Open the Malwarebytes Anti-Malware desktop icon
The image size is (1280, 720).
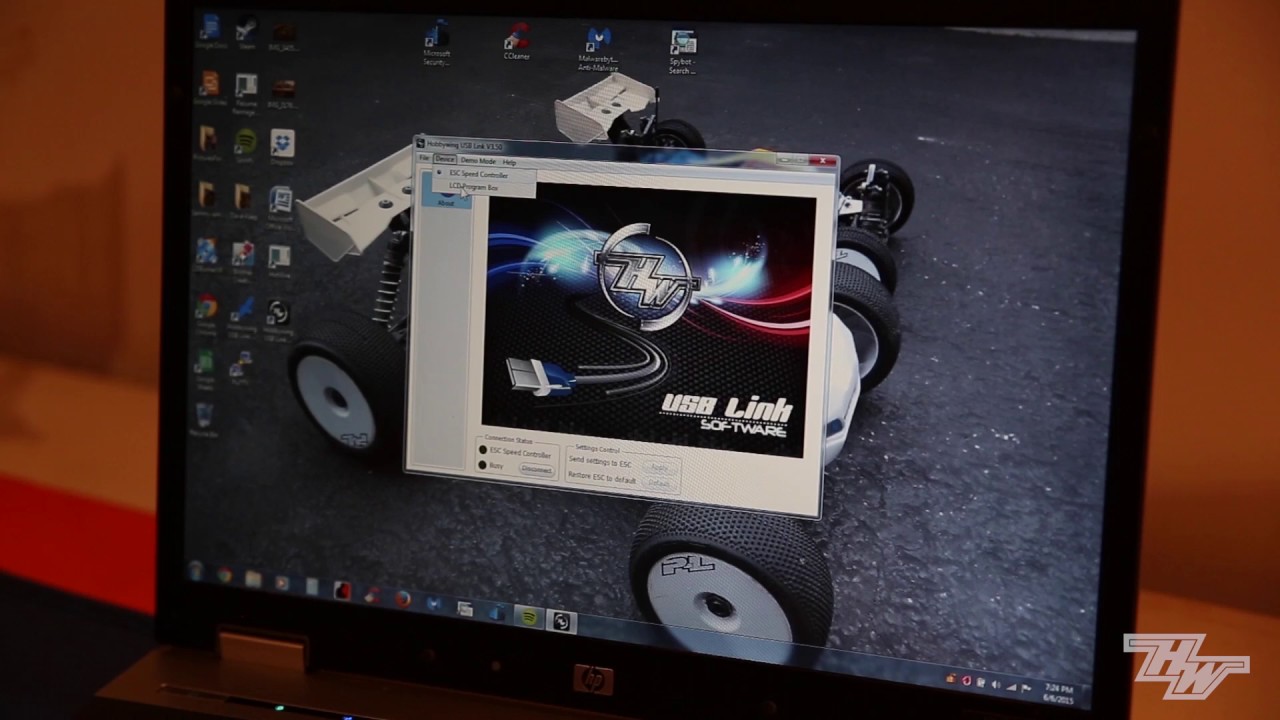[597, 49]
